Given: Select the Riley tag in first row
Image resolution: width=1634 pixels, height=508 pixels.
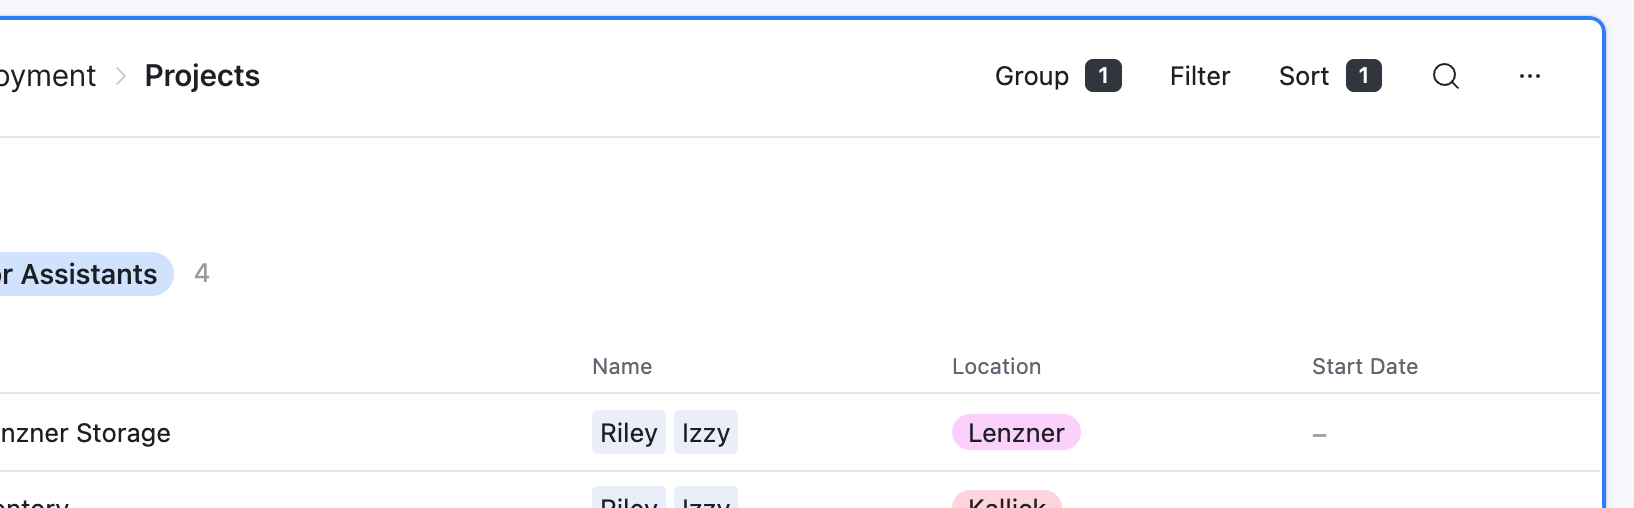Looking at the screenshot, I should [x=628, y=432].
